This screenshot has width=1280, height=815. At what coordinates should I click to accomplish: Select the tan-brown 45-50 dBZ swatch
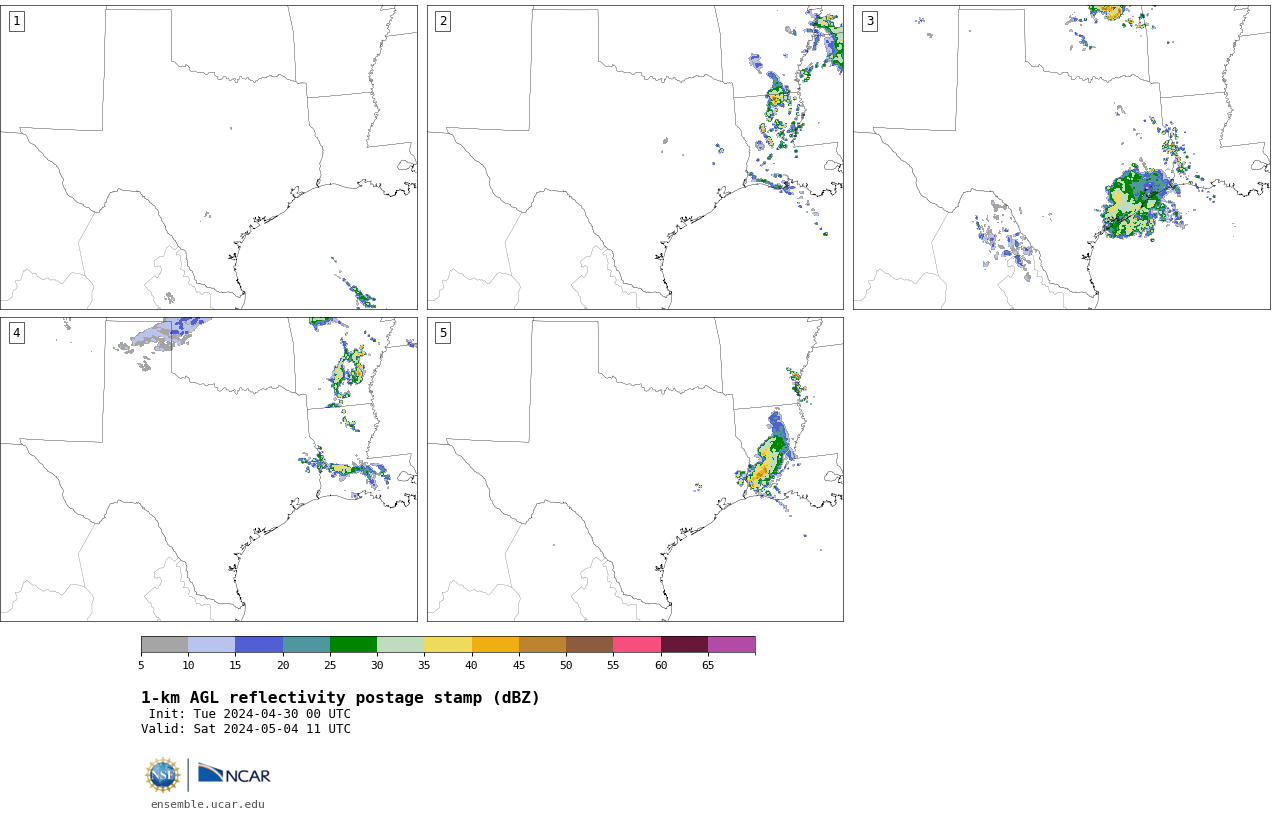click(542, 645)
